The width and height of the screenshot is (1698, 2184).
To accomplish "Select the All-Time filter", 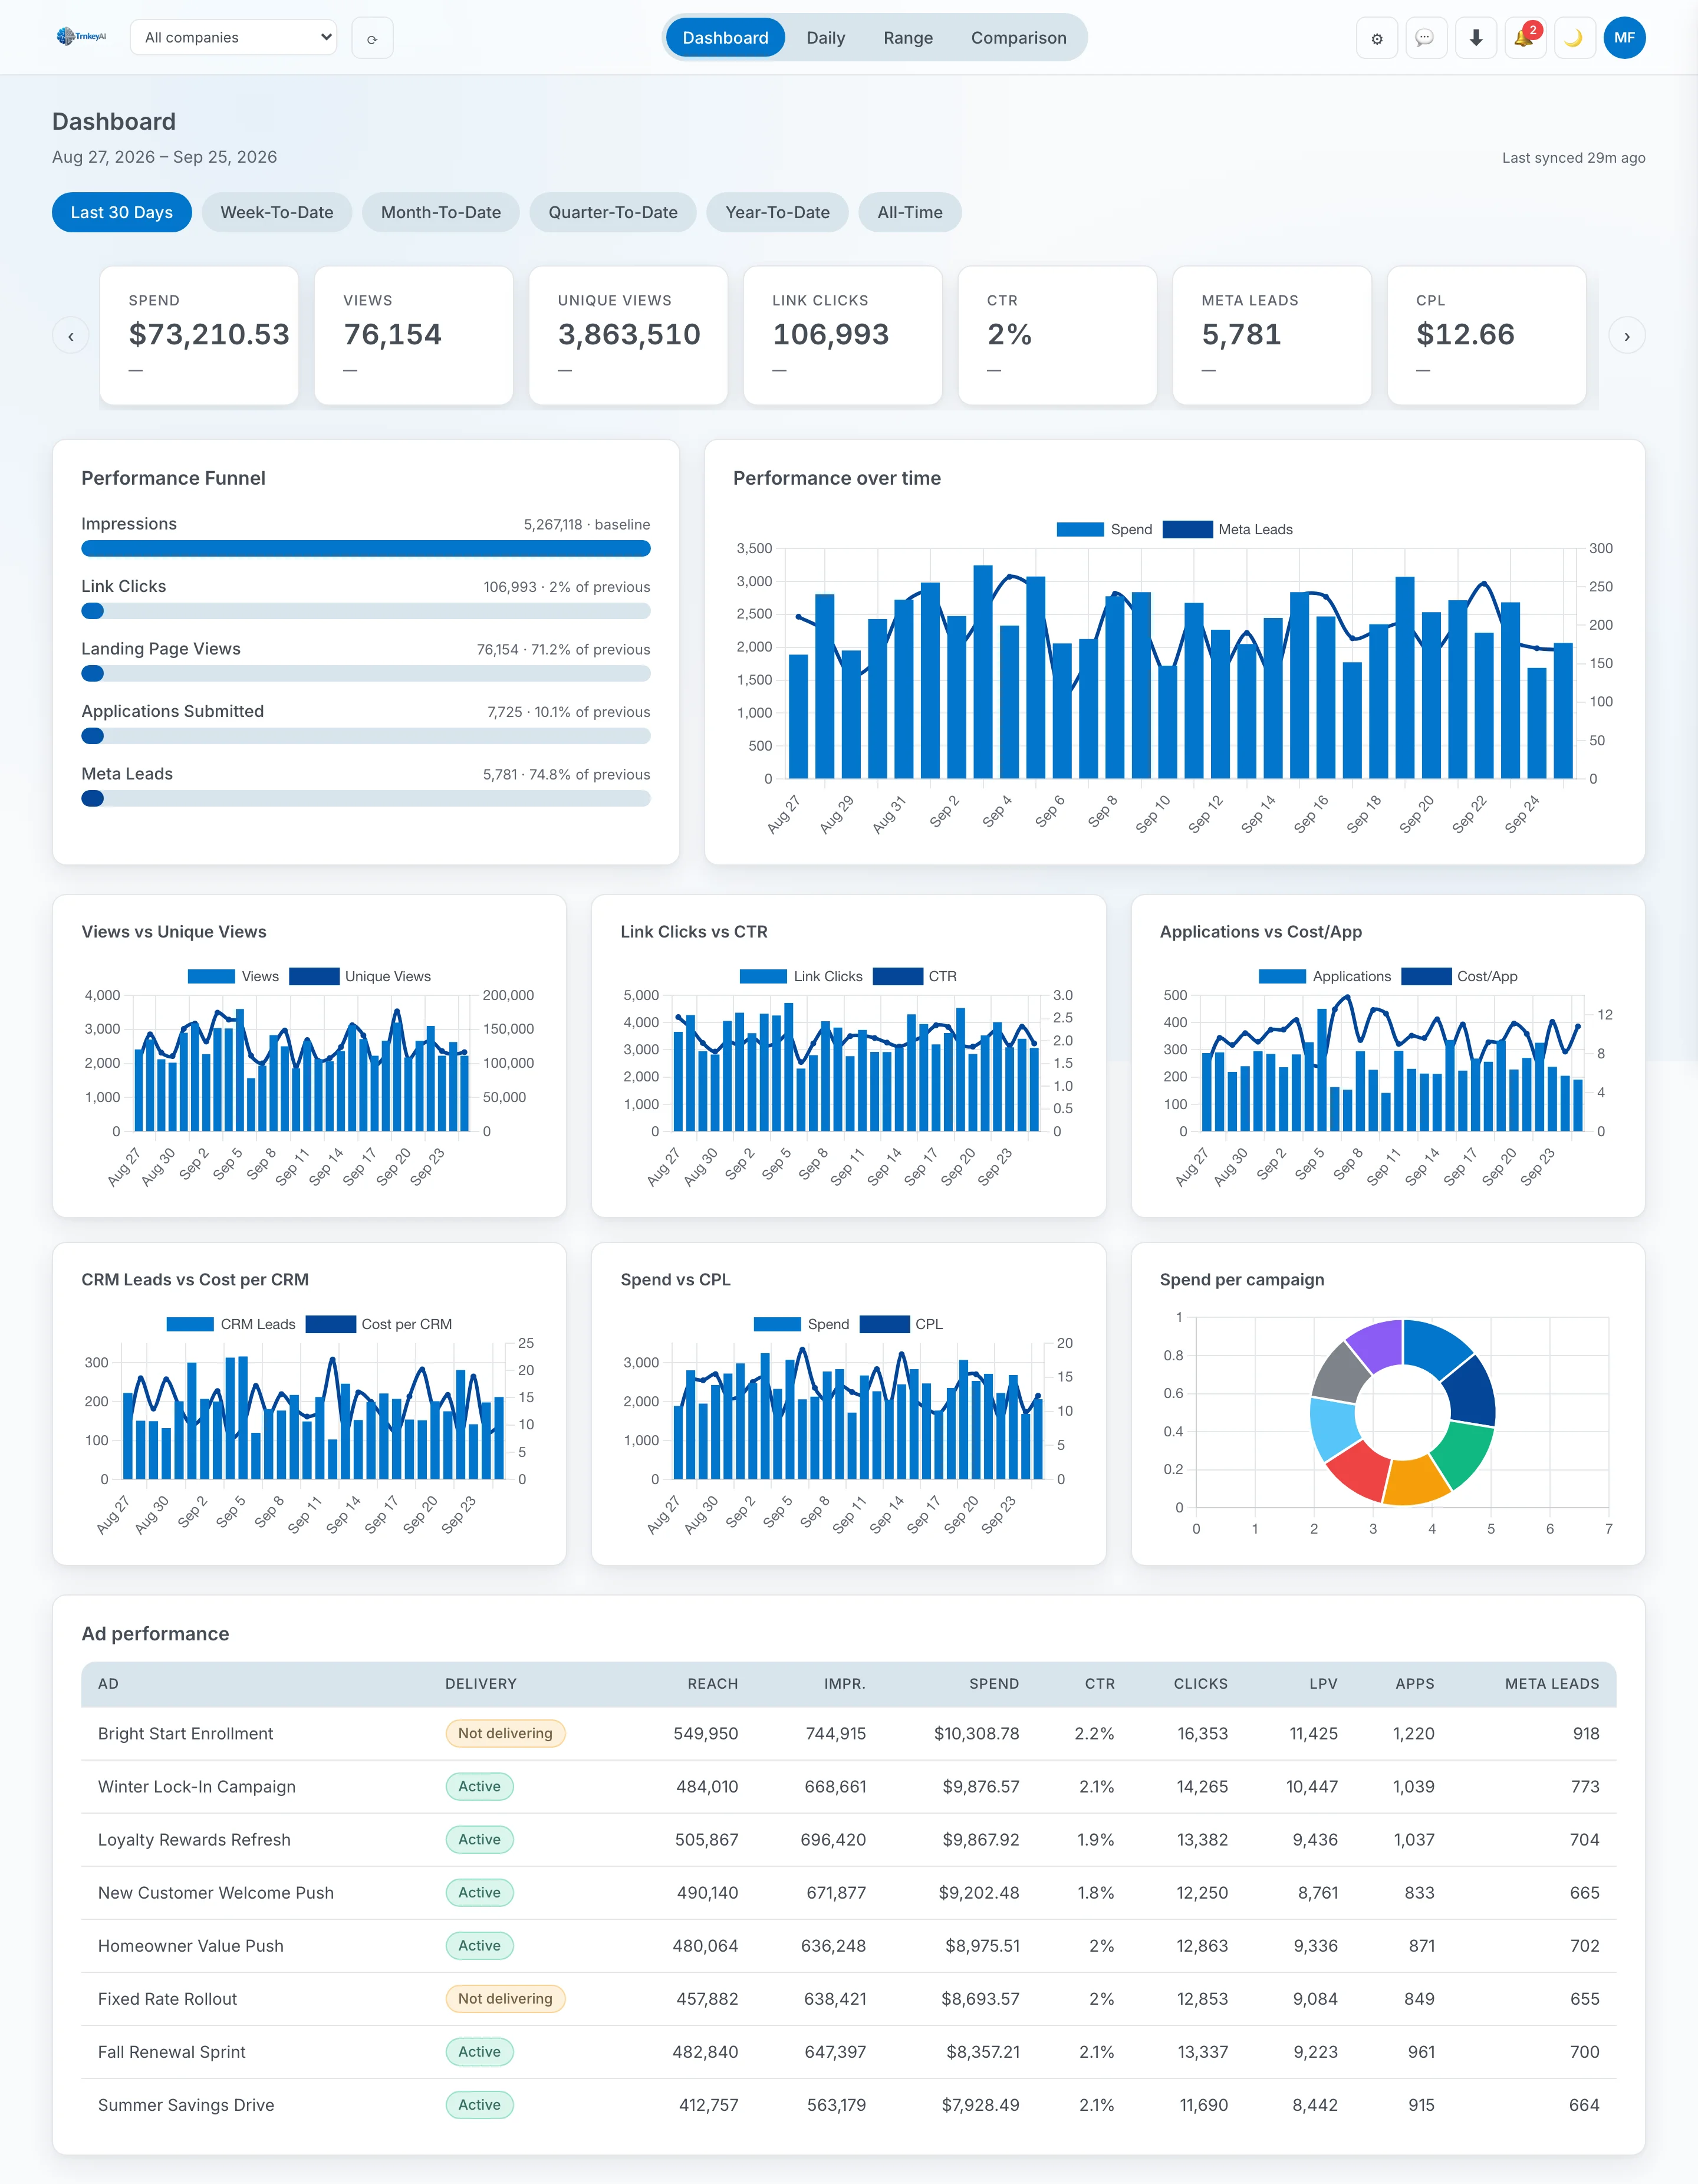I will (910, 212).
